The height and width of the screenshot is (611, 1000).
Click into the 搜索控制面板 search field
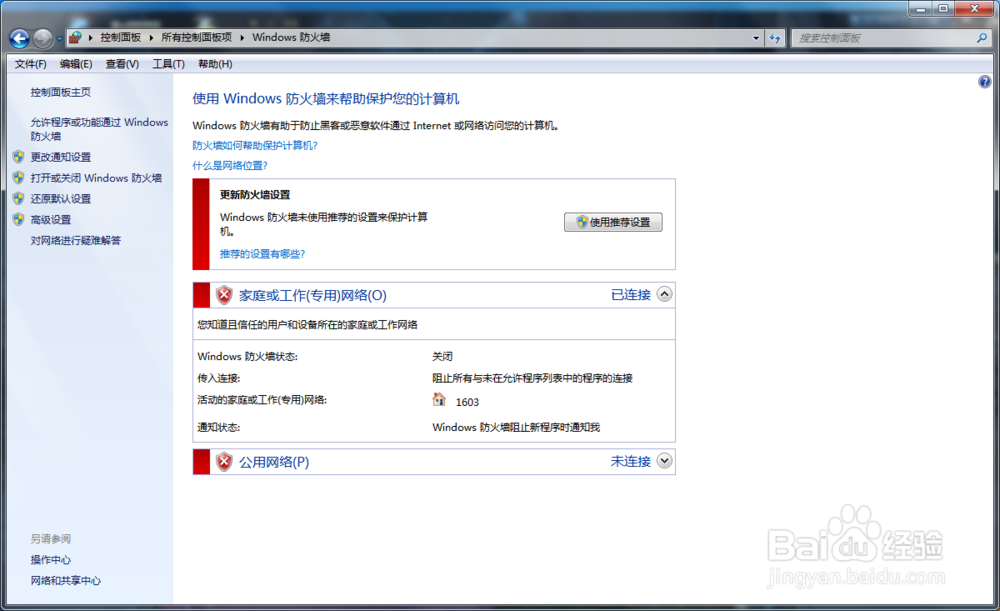883,38
